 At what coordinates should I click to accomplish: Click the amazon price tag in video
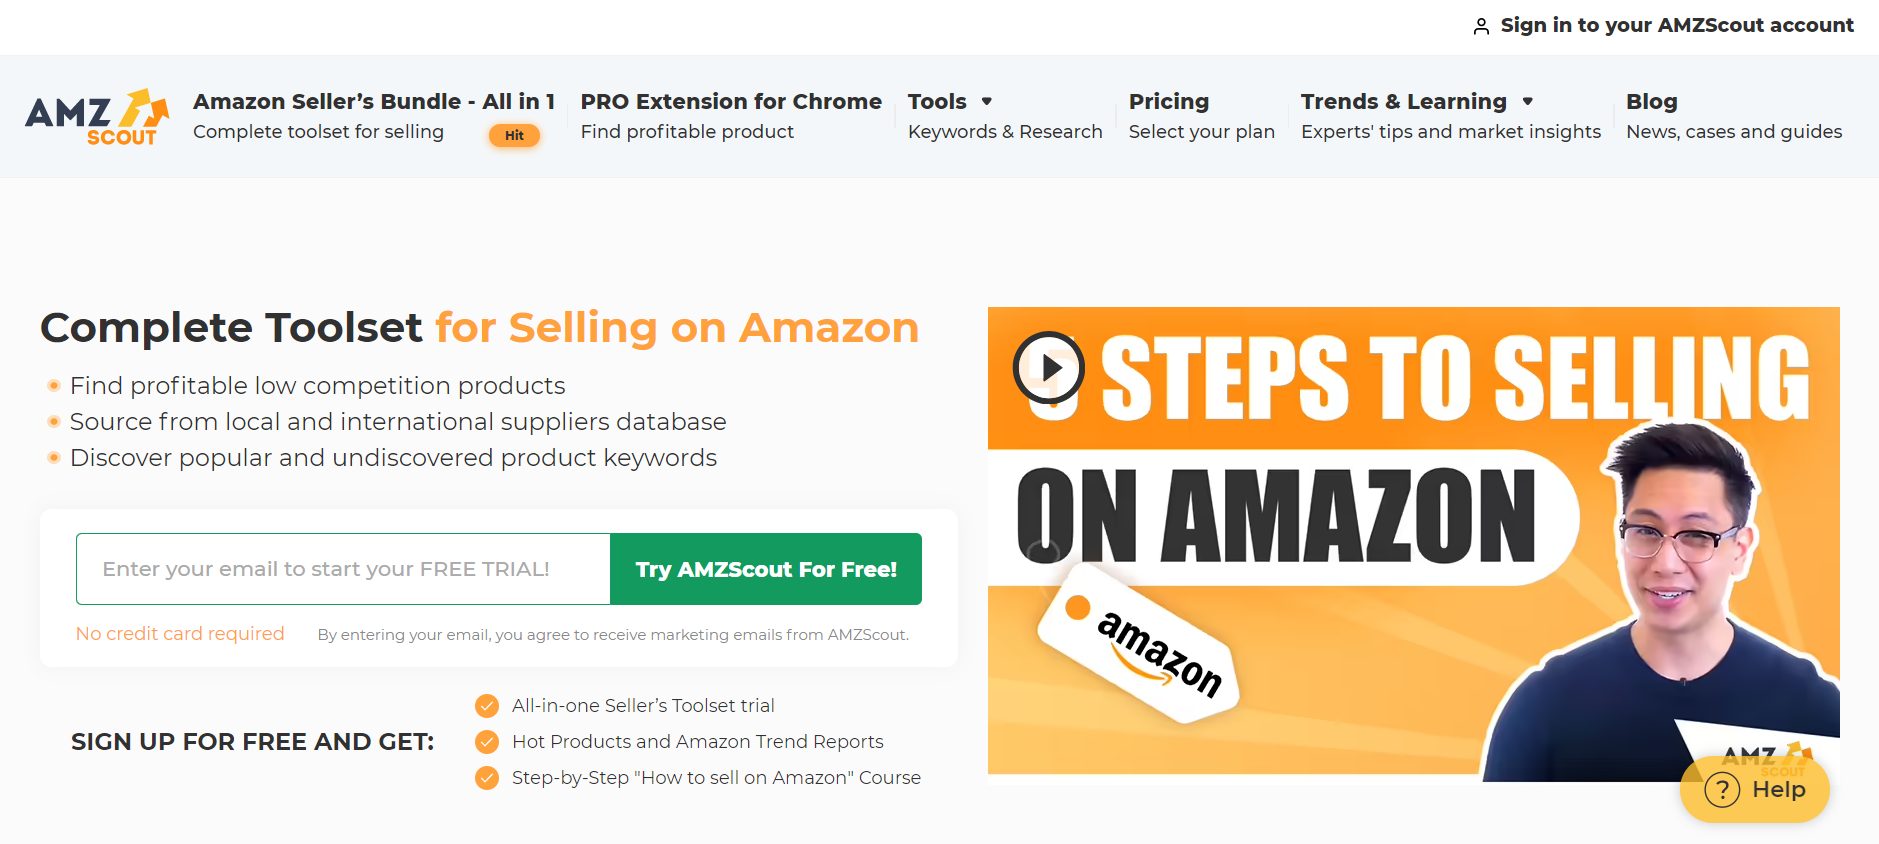pyautogui.click(x=1139, y=643)
